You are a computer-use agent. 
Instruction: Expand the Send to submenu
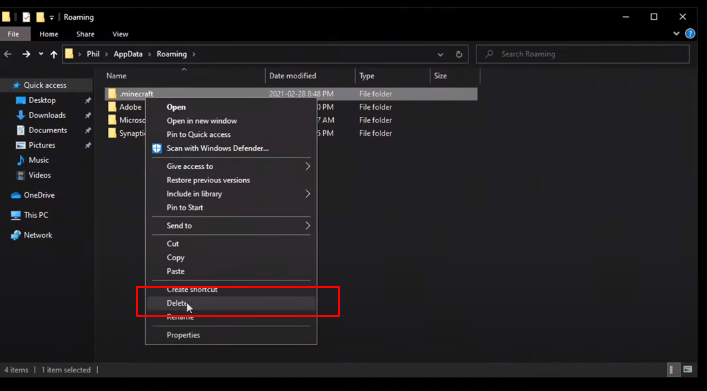pos(231,225)
